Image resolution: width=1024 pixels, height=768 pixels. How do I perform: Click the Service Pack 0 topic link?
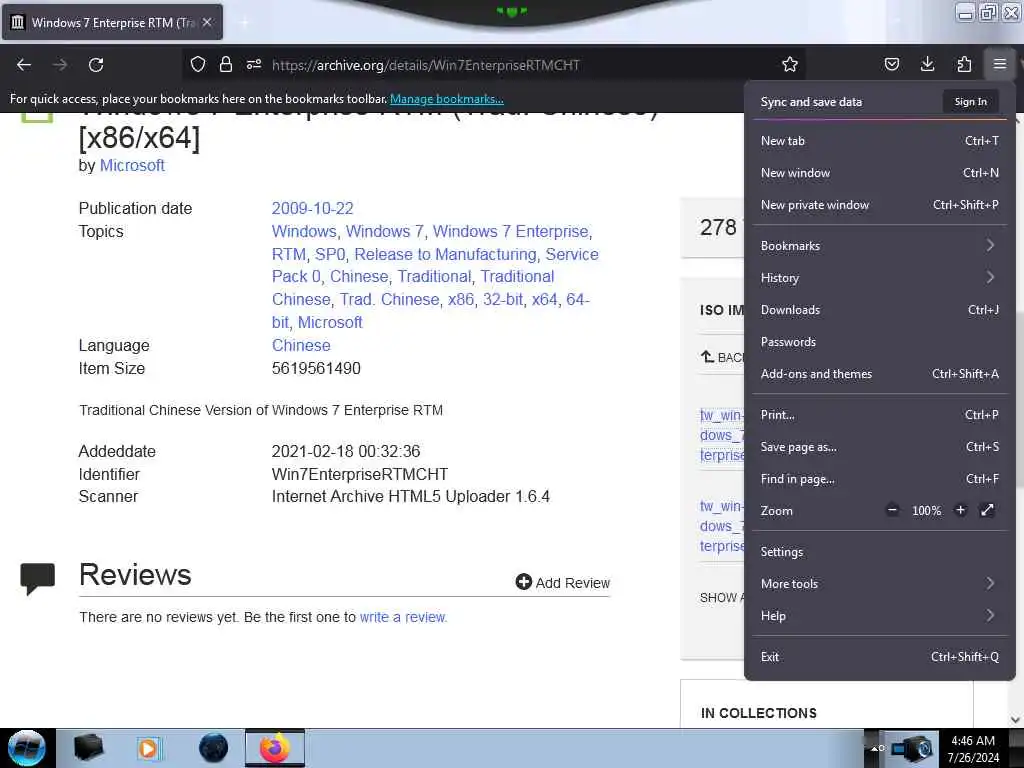coord(435,265)
